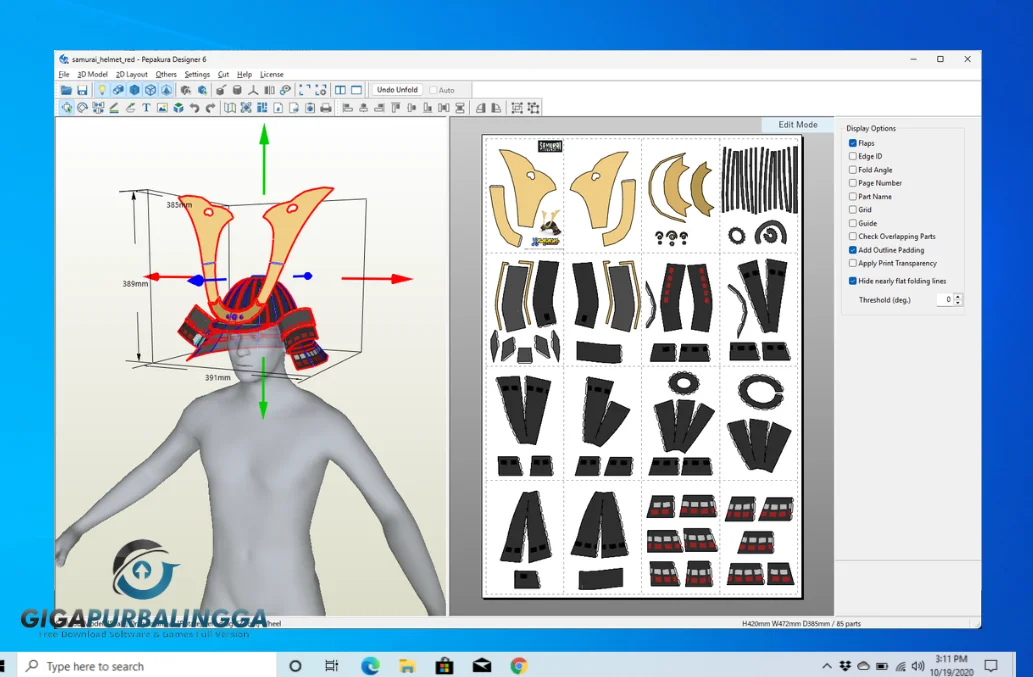
Task: Enable Check Overlapping Parts checkbox
Action: [852, 236]
